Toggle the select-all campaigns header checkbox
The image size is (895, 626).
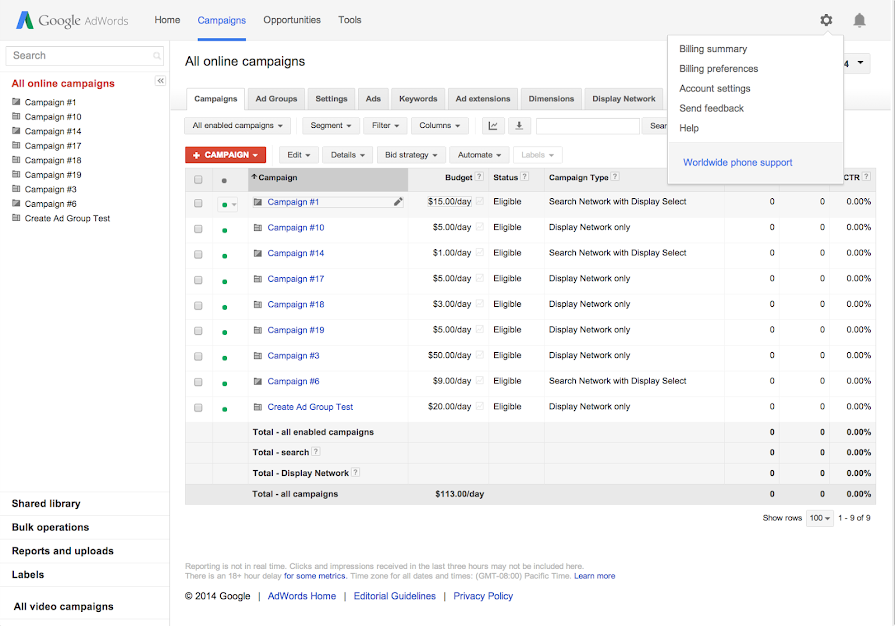[x=198, y=180]
